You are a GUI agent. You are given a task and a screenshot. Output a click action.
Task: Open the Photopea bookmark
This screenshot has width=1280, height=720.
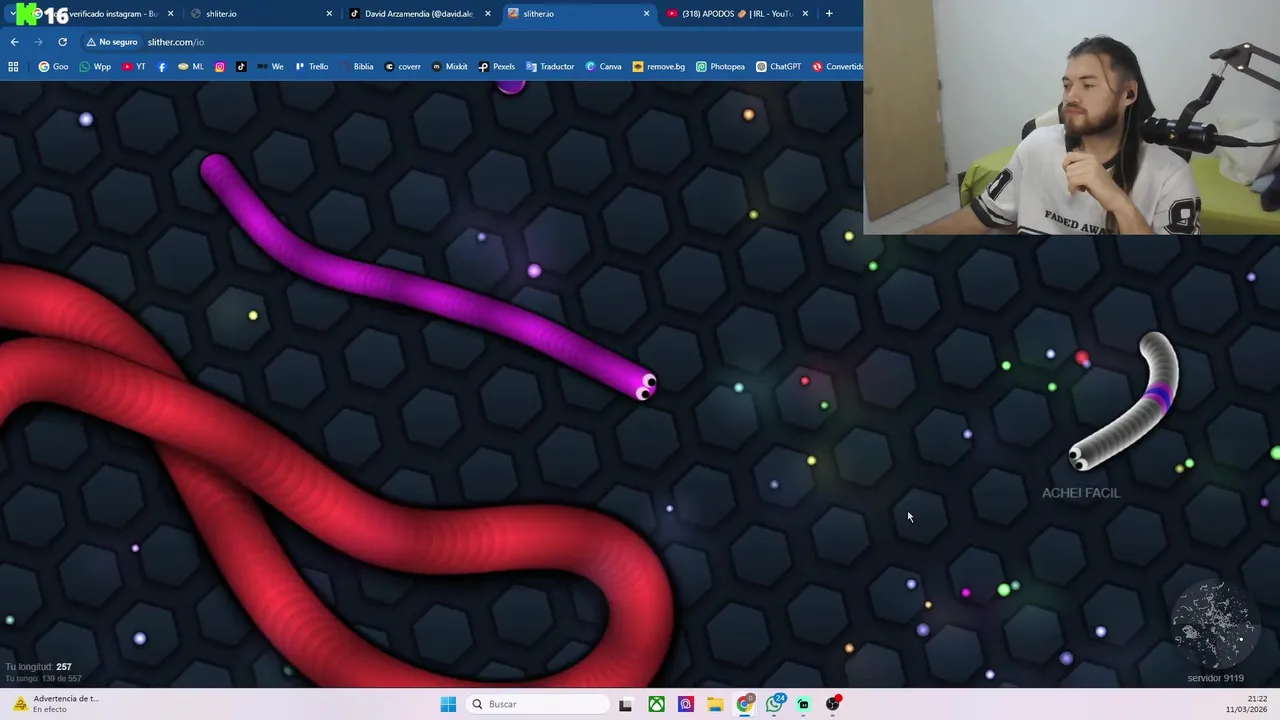(x=720, y=67)
